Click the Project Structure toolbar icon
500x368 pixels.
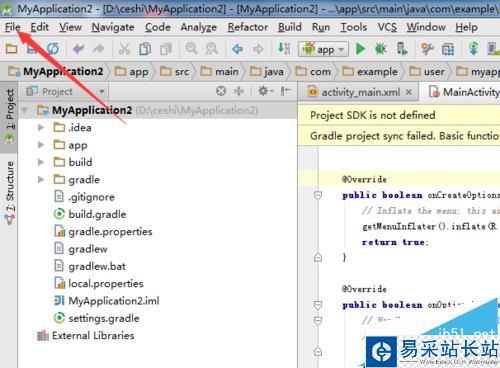click(448, 50)
